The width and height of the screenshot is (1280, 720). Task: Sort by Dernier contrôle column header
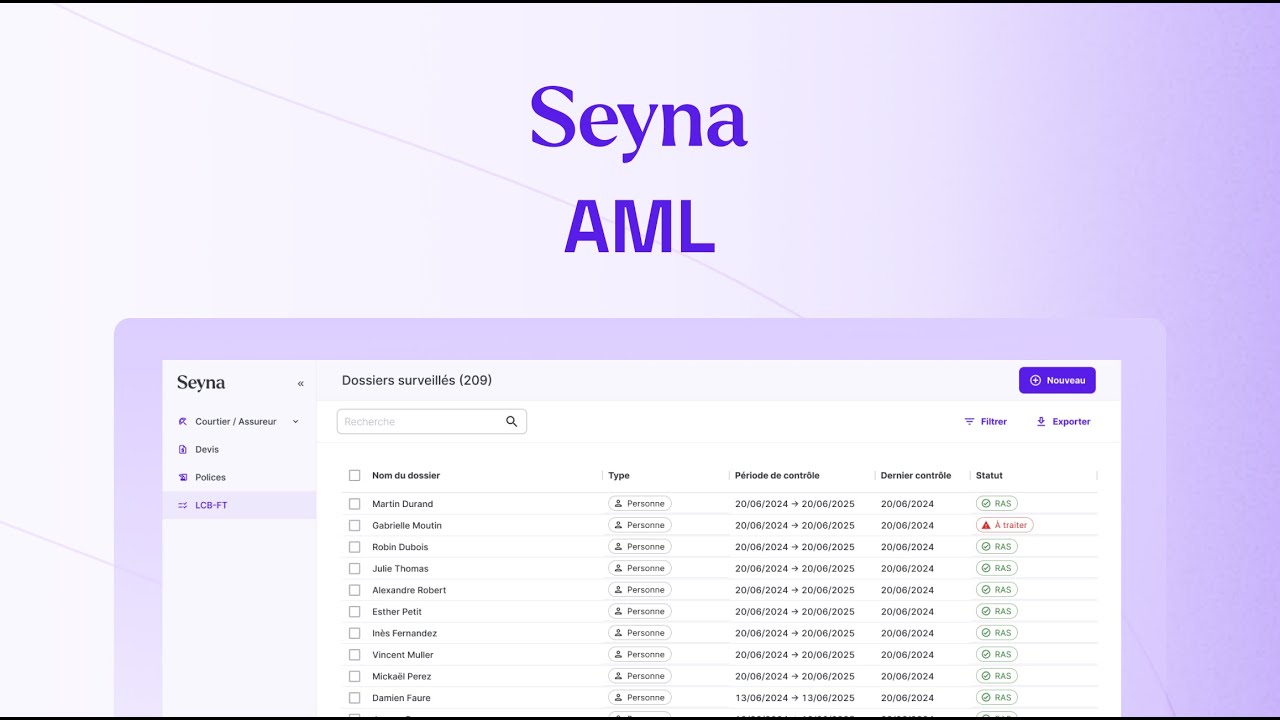[916, 476]
